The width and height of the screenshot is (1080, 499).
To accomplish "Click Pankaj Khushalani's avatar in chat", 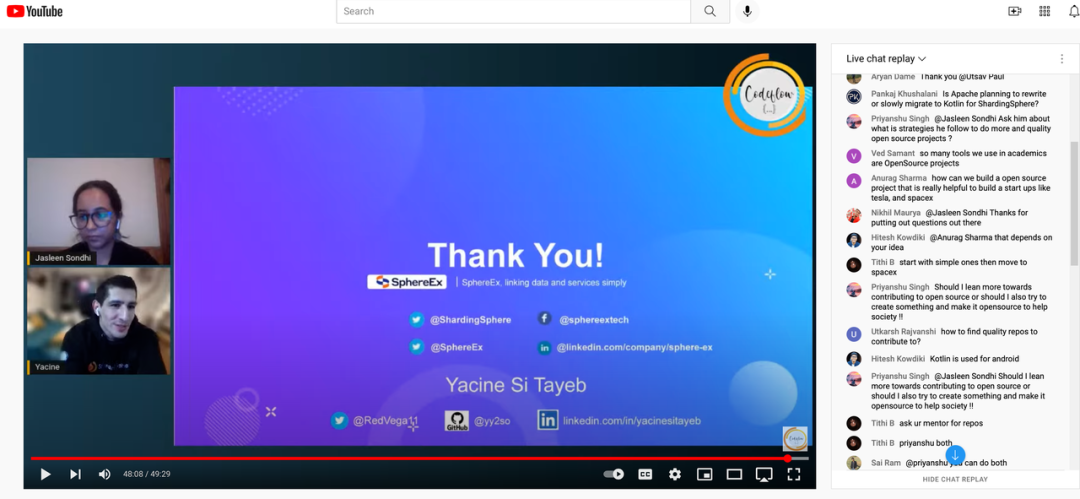I will tap(854, 96).
